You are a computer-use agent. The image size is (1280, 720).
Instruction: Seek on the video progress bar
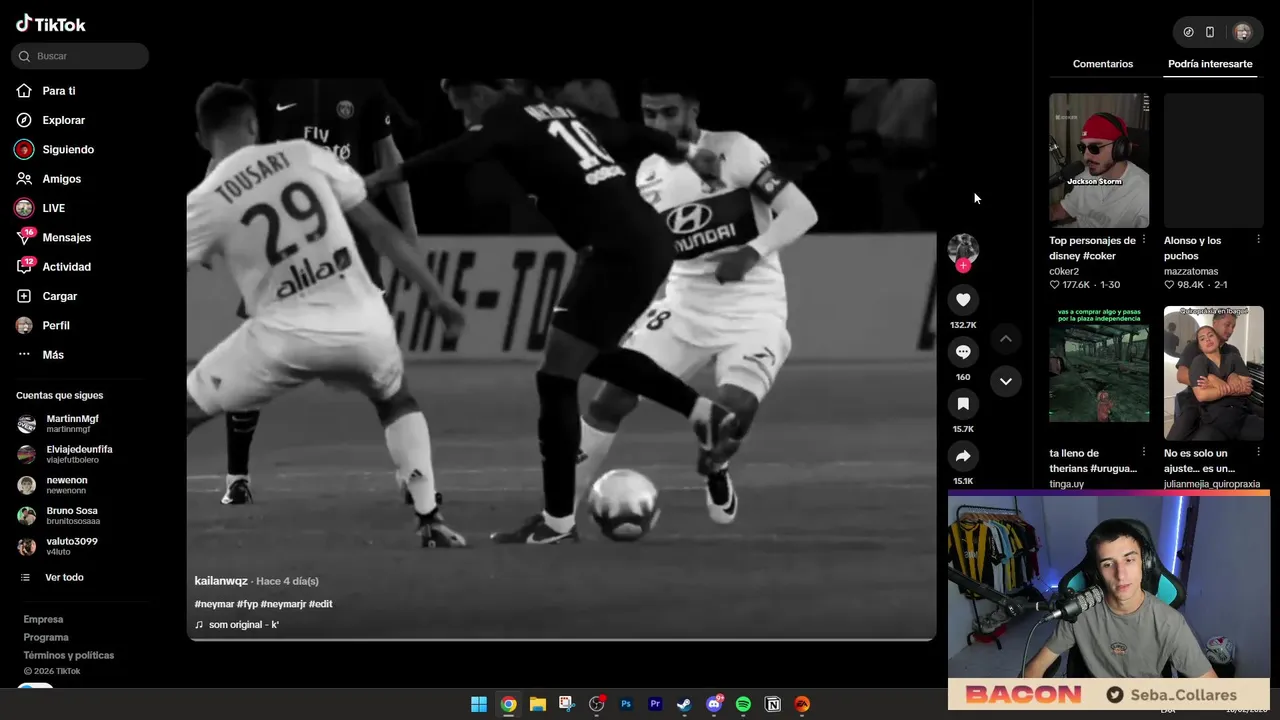pyautogui.click(x=561, y=639)
